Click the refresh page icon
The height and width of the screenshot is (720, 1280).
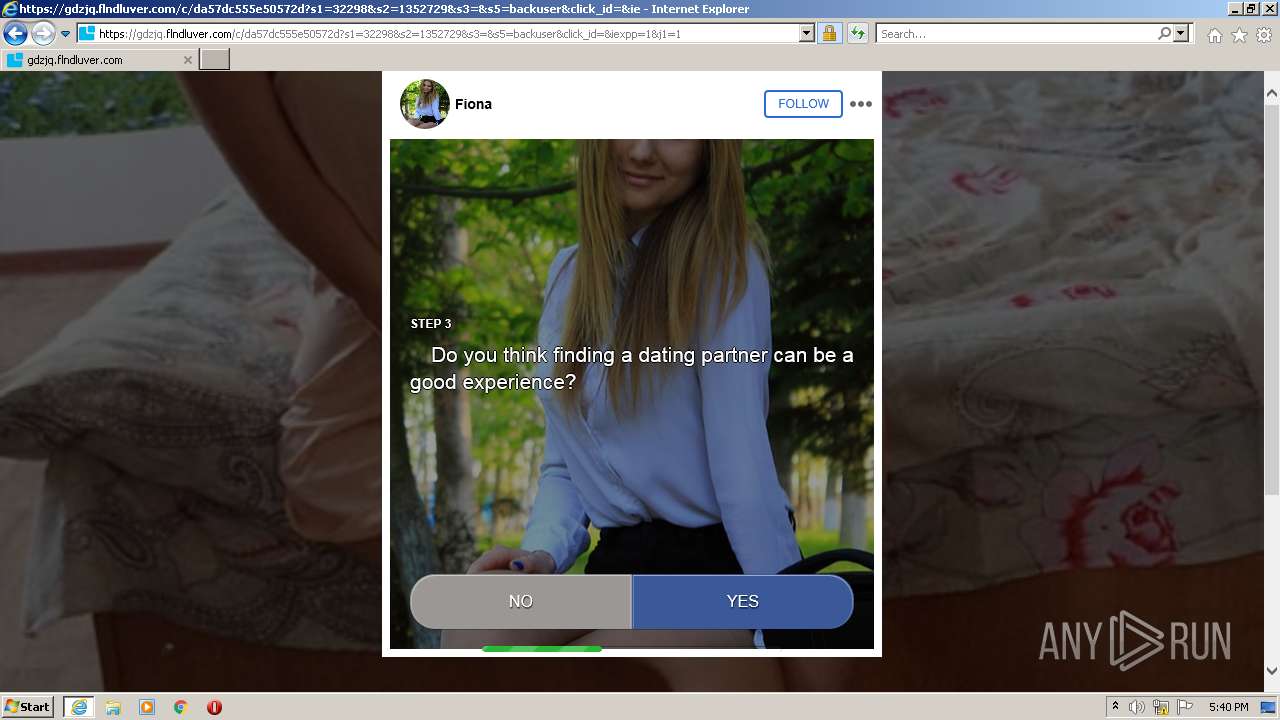pyautogui.click(x=857, y=34)
